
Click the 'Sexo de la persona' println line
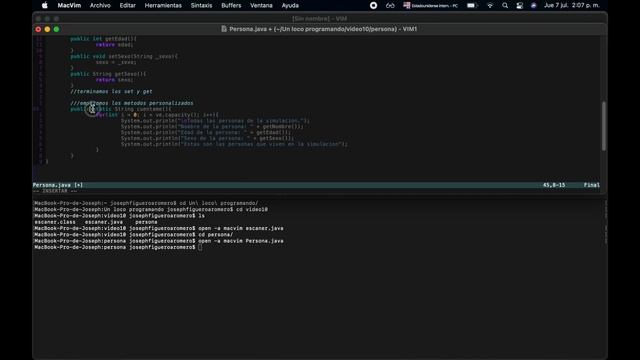click(x=207, y=138)
